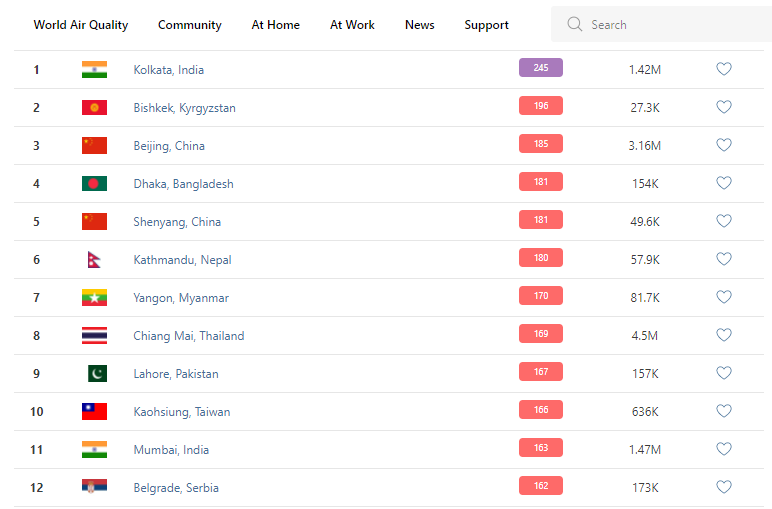This screenshot has width=772, height=509.
Task: Open the Lahore, Pakistan city link
Action: point(176,374)
